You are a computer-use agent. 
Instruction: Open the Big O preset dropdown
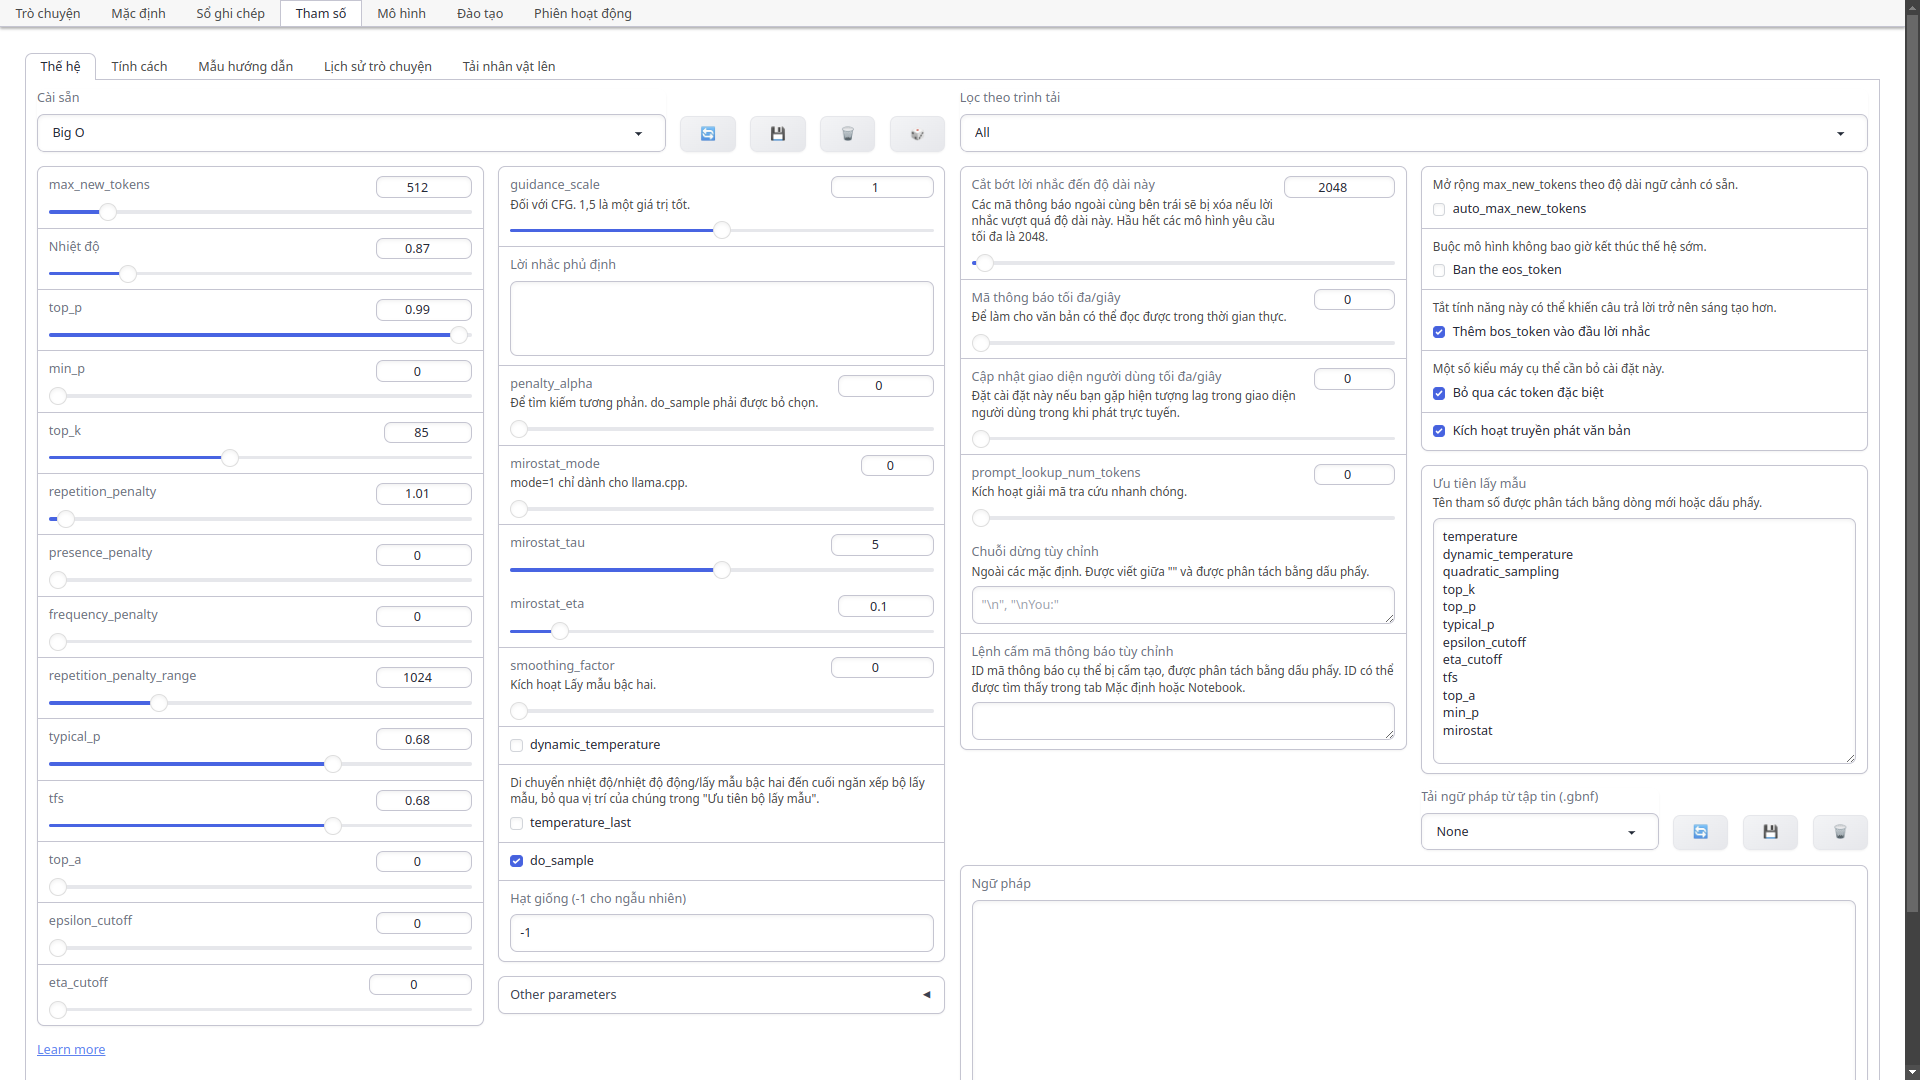pyautogui.click(x=351, y=133)
